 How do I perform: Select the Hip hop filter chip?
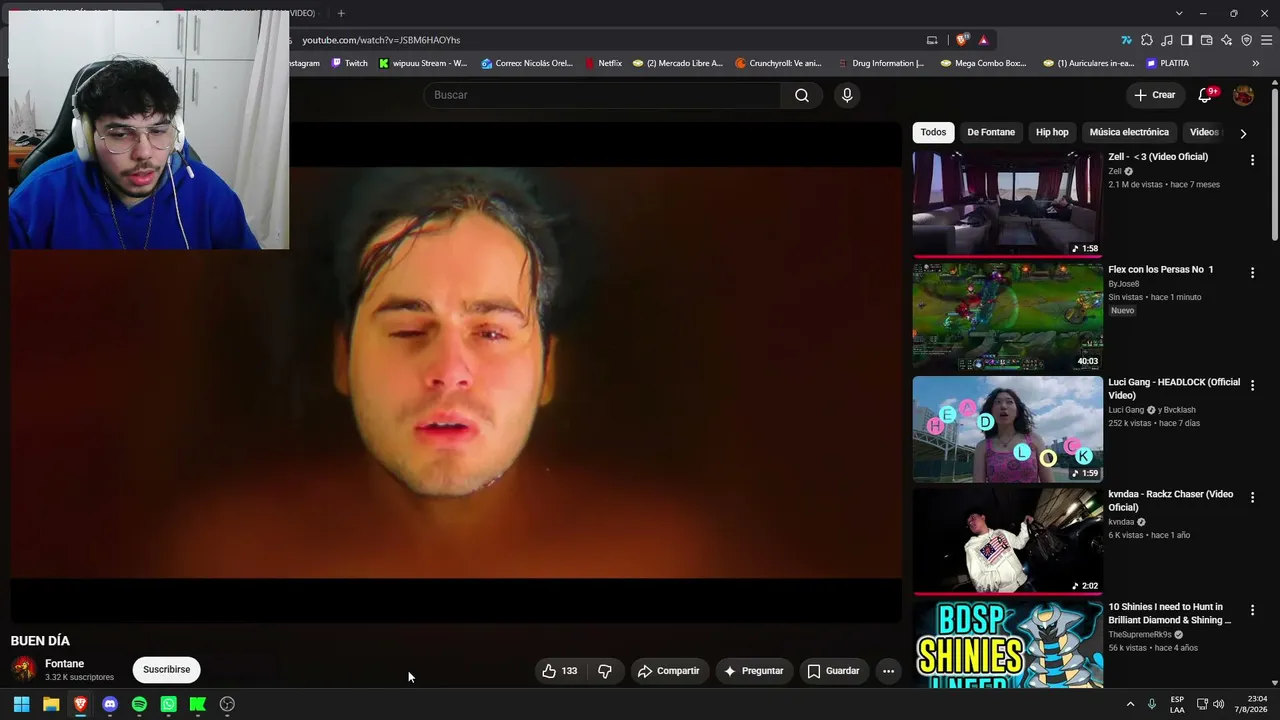click(x=1052, y=132)
